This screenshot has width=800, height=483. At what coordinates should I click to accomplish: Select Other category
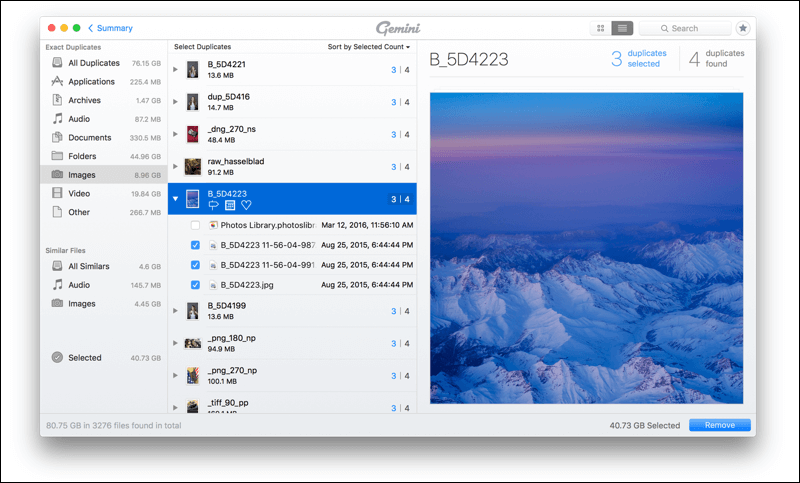[x=104, y=212]
